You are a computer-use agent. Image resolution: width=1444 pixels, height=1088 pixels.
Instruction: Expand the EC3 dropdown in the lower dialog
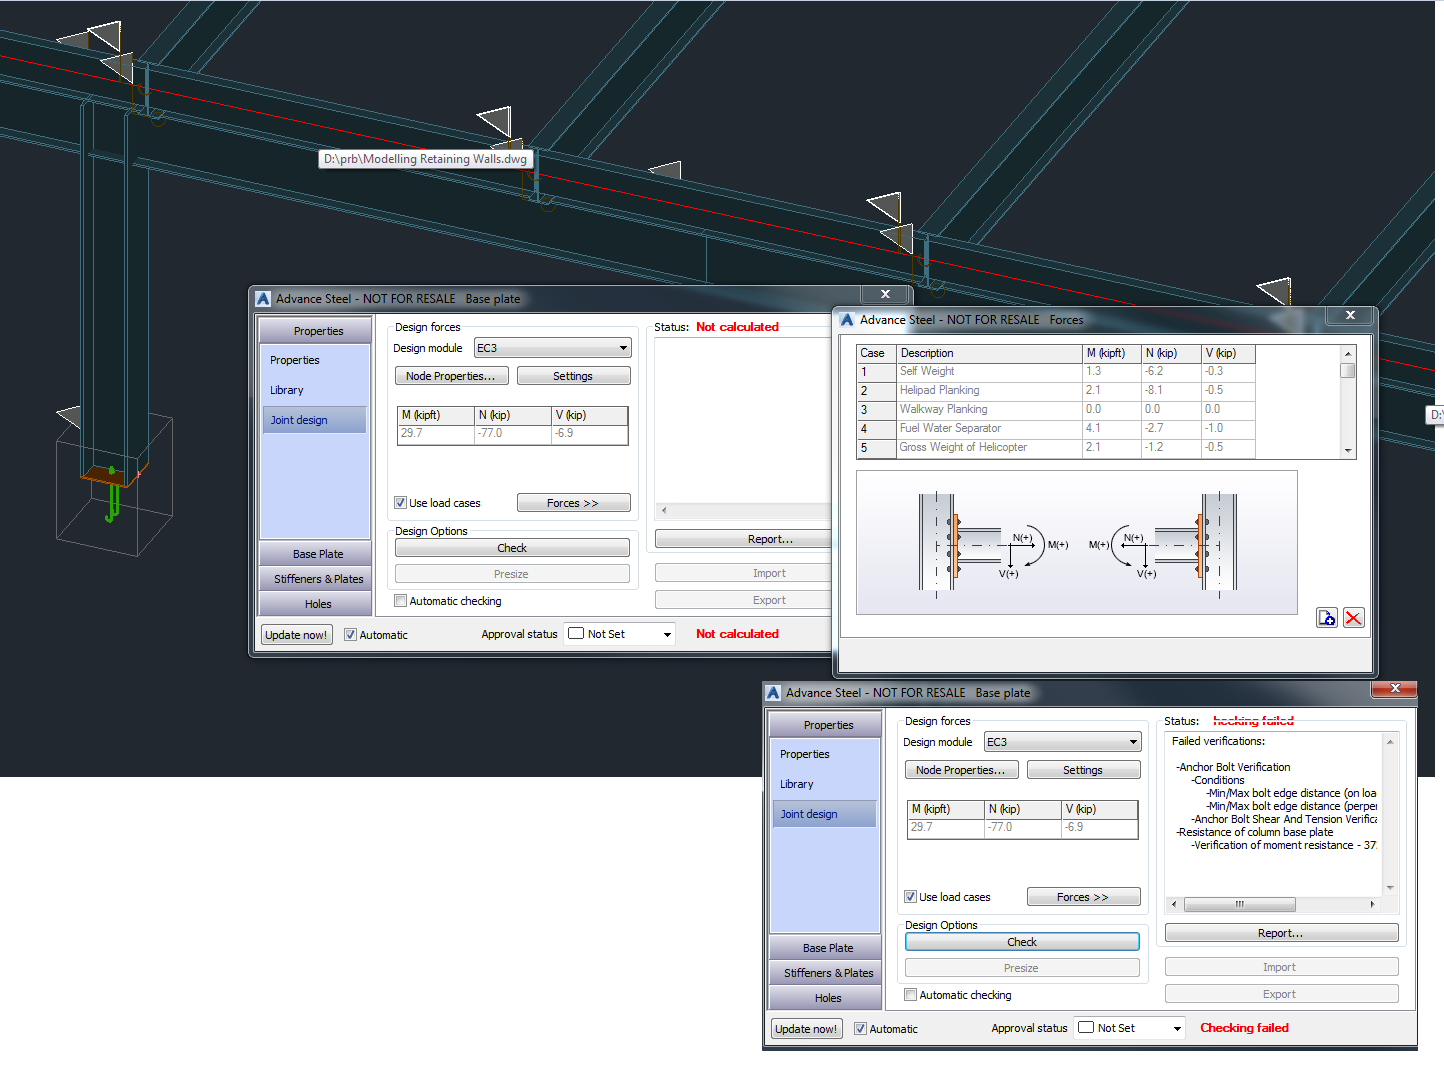(1132, 741)
